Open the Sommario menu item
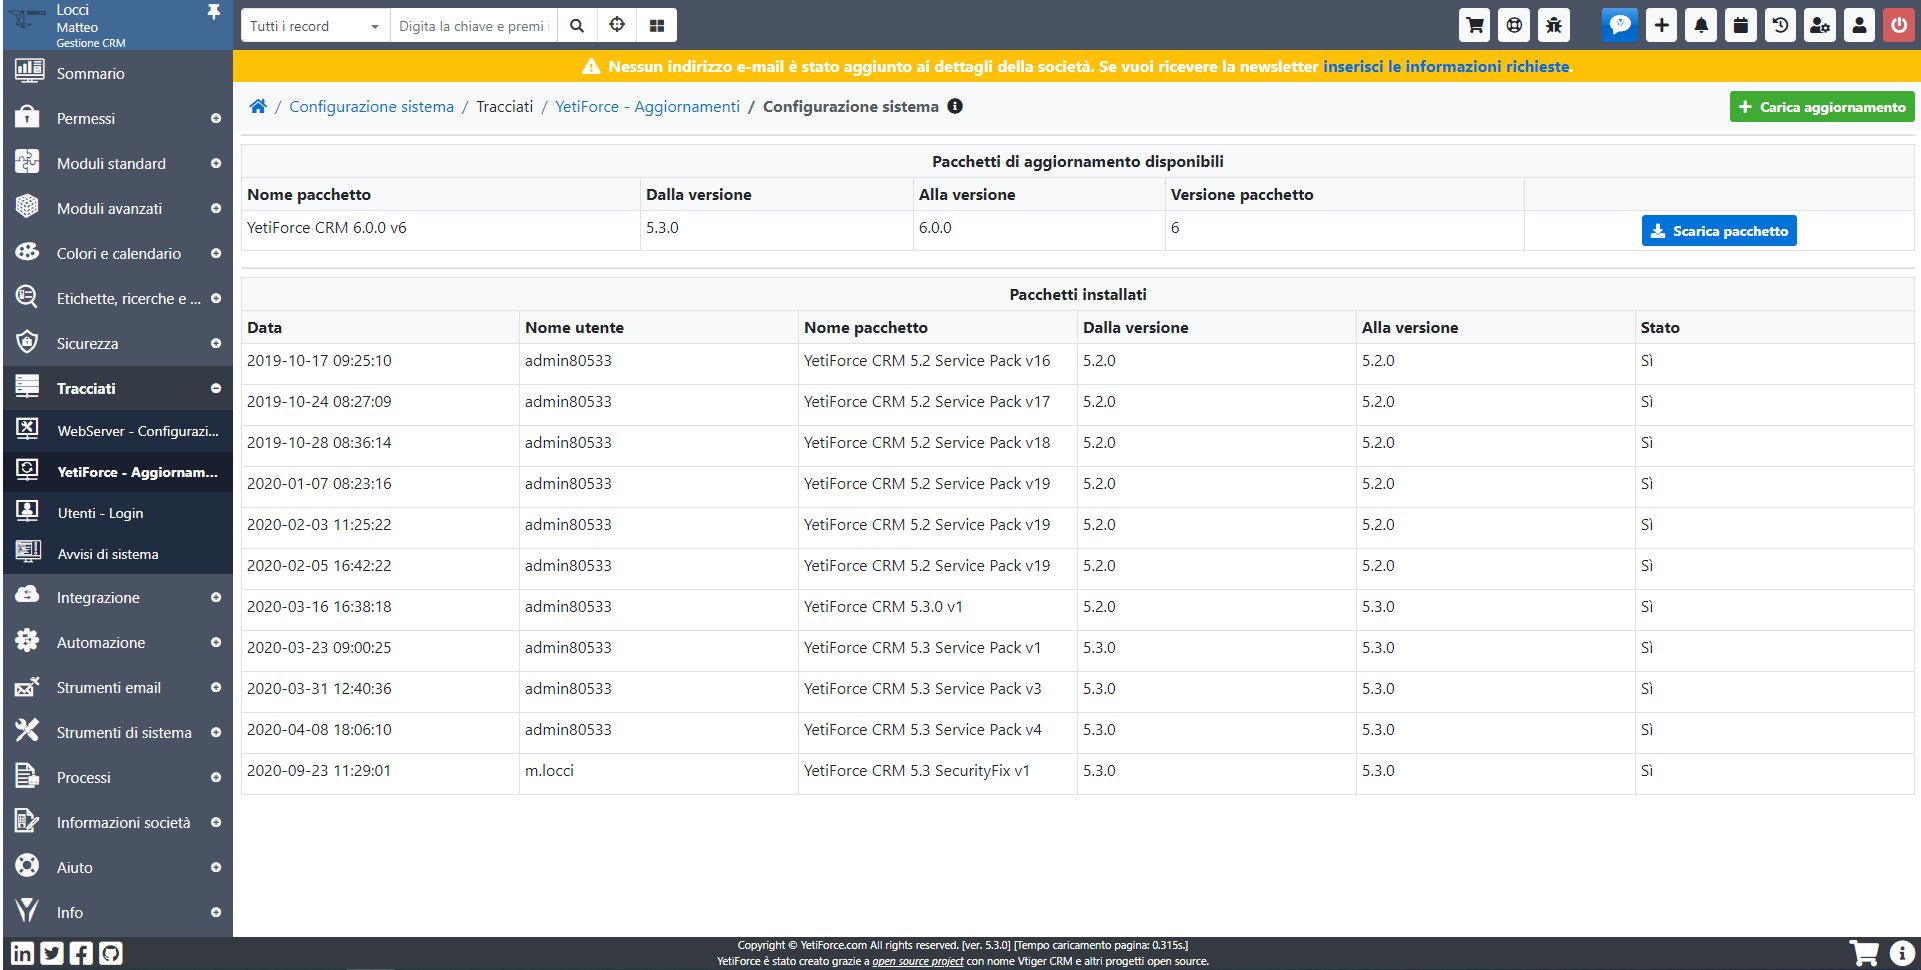 [x=118, y=73]
